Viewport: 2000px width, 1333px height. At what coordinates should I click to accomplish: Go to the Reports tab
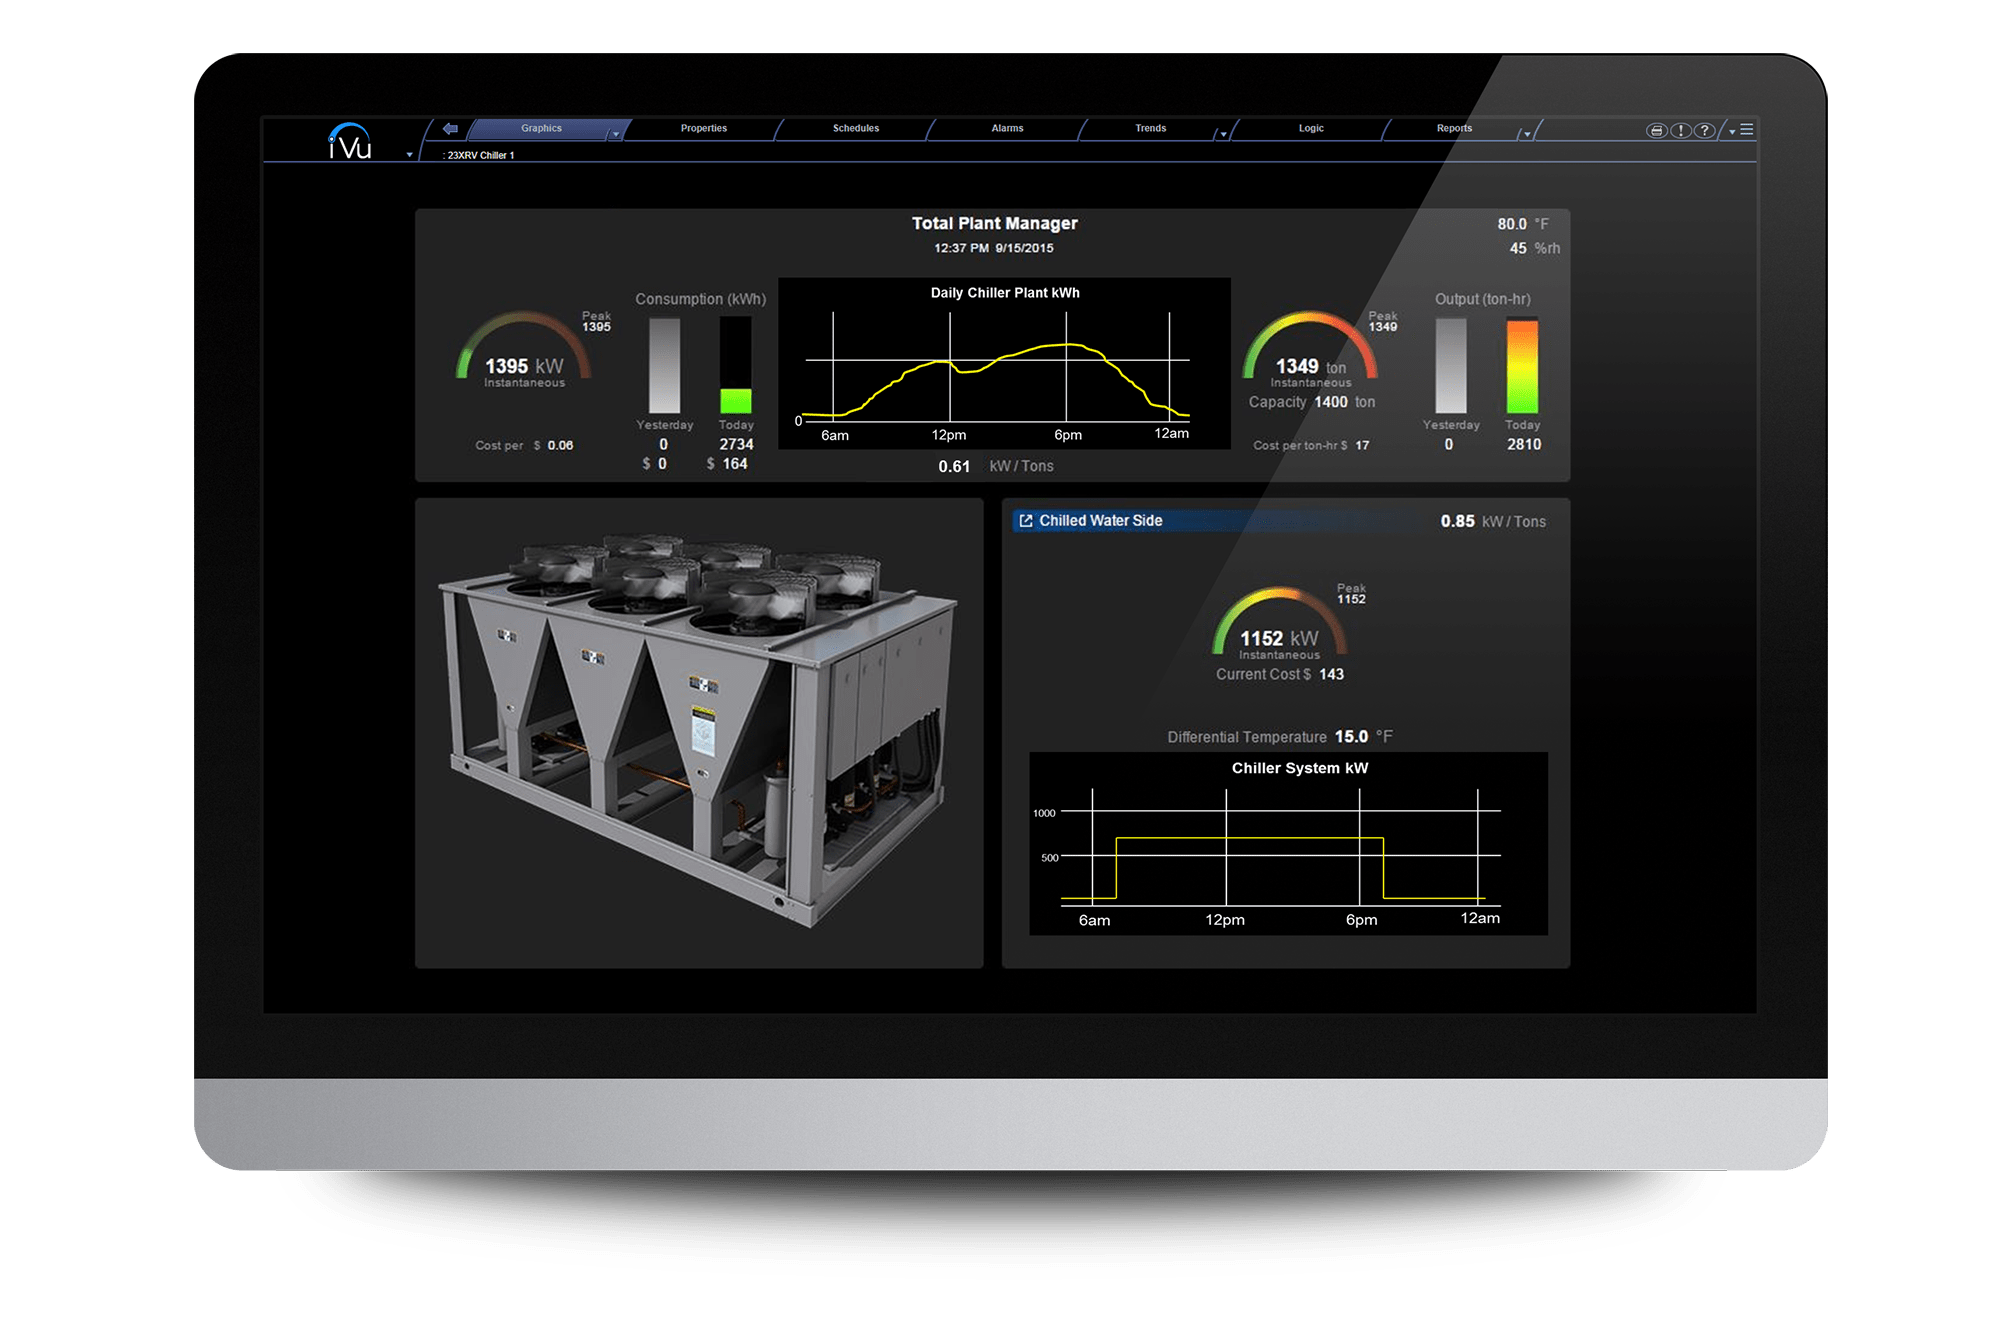[x=1454, y=129]
